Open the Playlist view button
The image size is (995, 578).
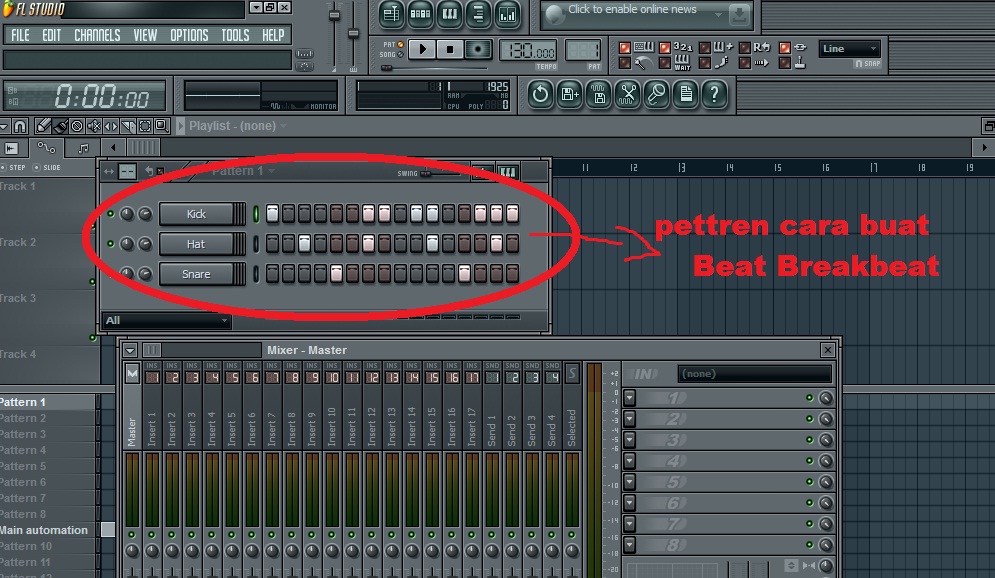[x=391, y=14]
